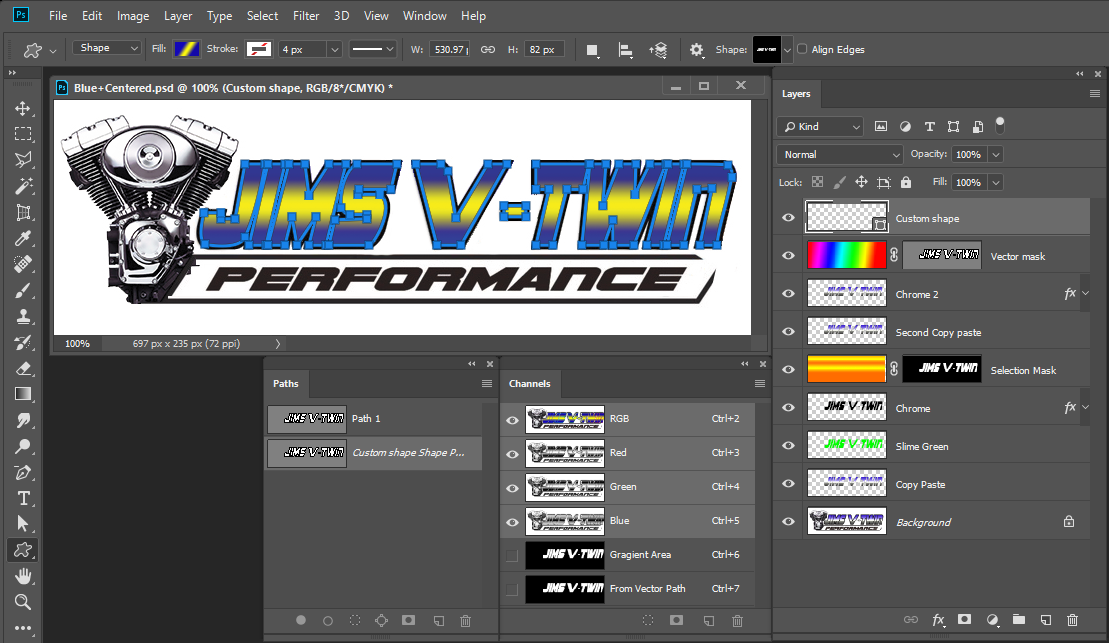The width and height of the screenshot is (1109, 643).
Task: Select the Path Selection tool
Action: 22,524
